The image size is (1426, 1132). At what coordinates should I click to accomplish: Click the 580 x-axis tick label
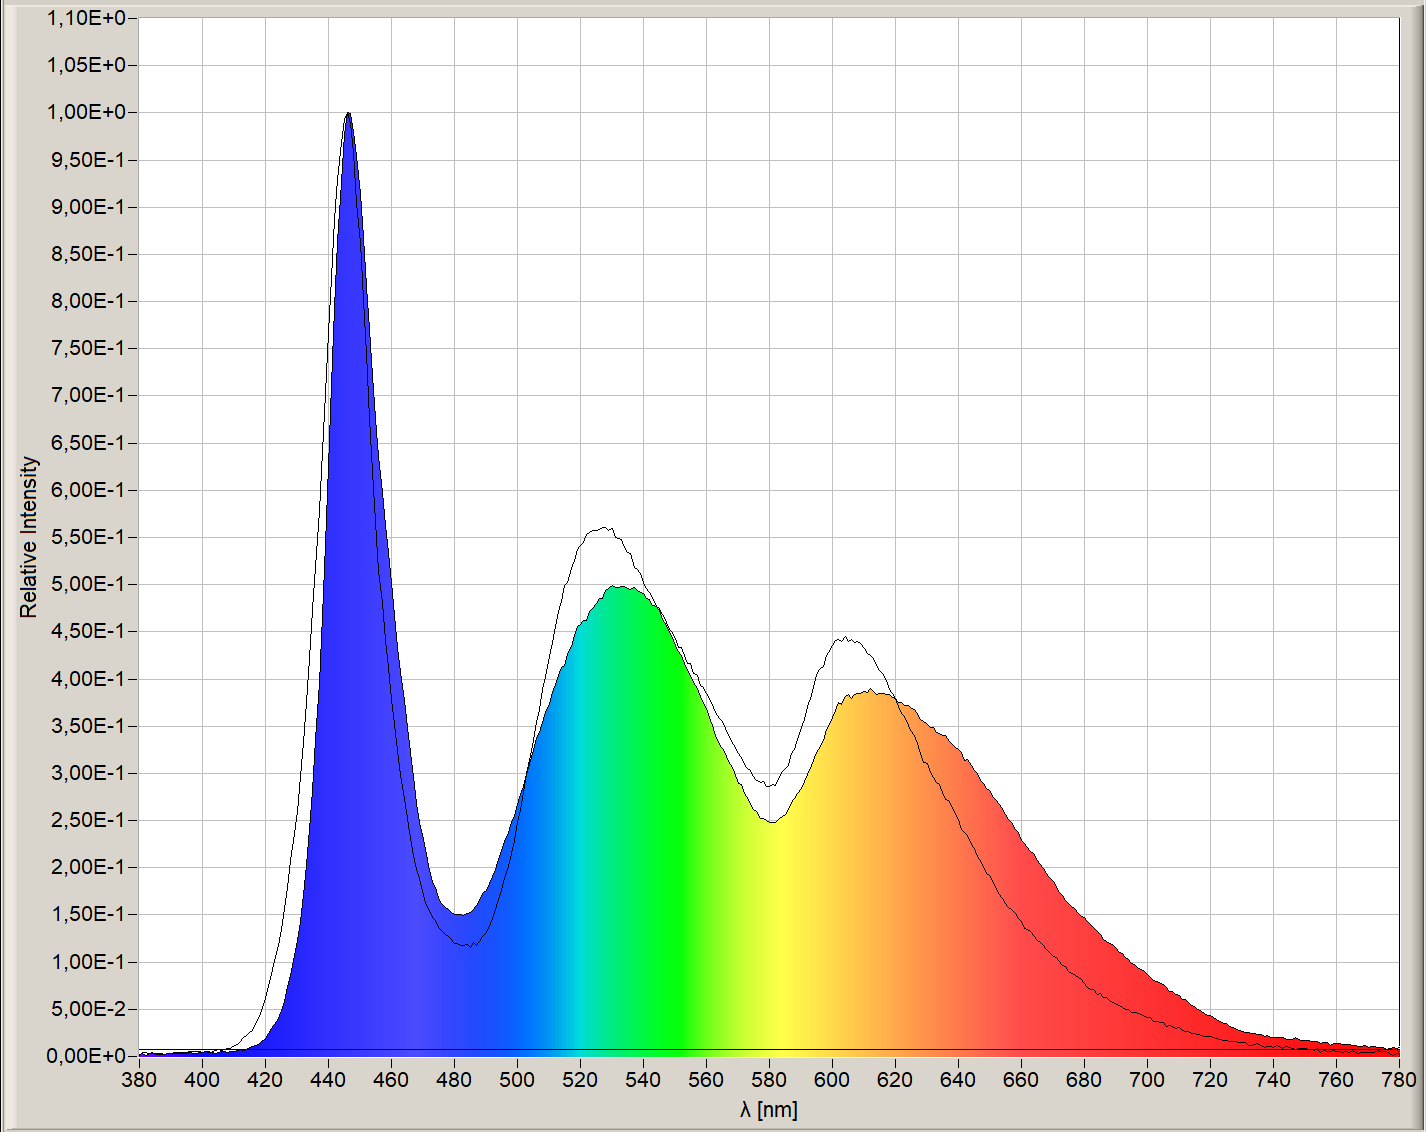(x=769, y=1080)
